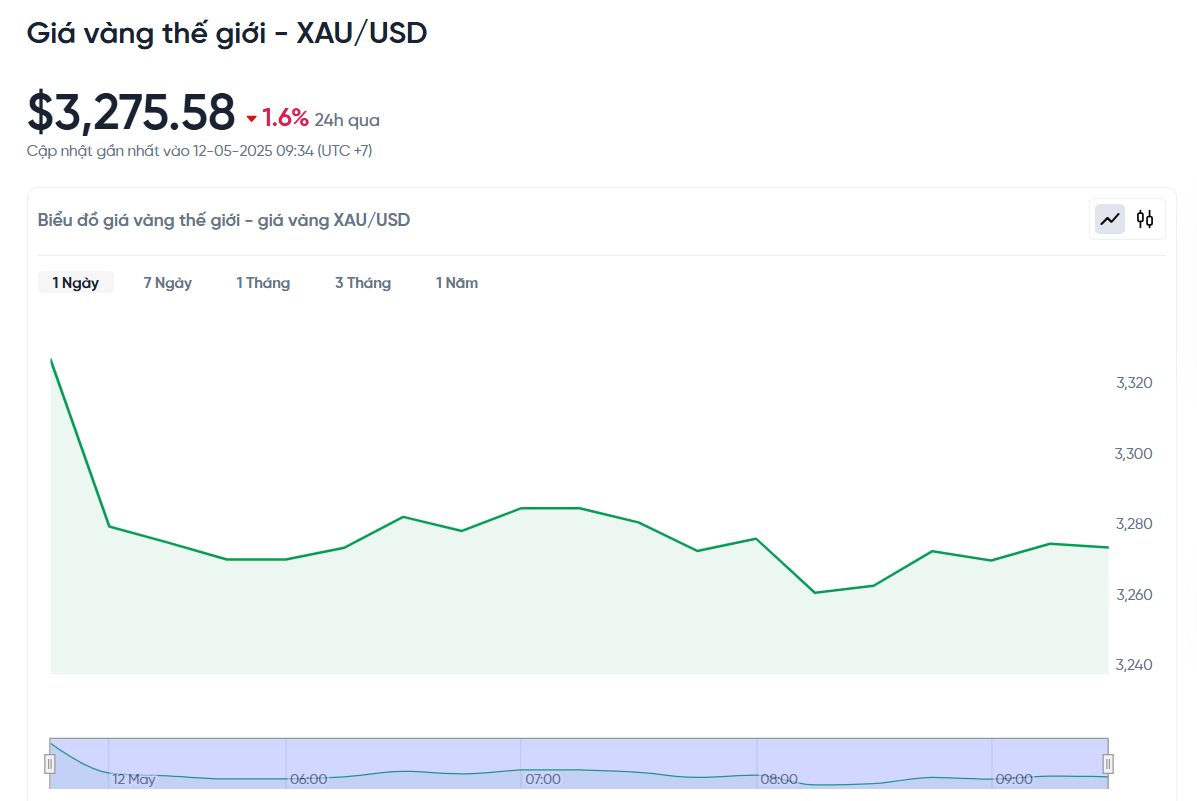Image resolution: width=1197 pixels, height=801 pixels.
Task: Switch to line chart view icon
Action: pyautogui.click(x=1109, y=220)
